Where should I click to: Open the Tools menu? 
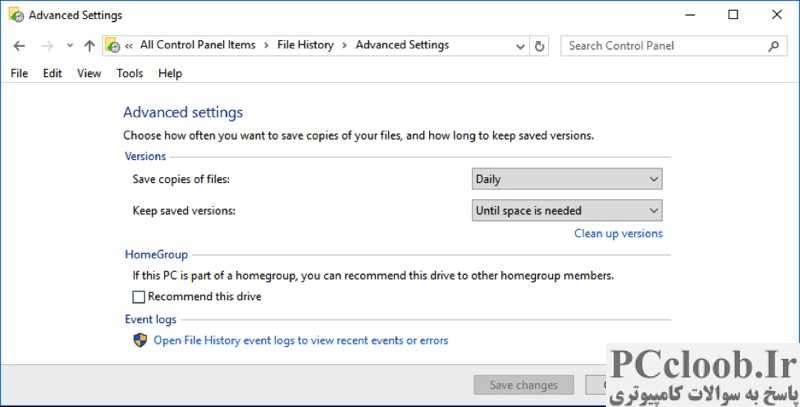tap(130, 73)
